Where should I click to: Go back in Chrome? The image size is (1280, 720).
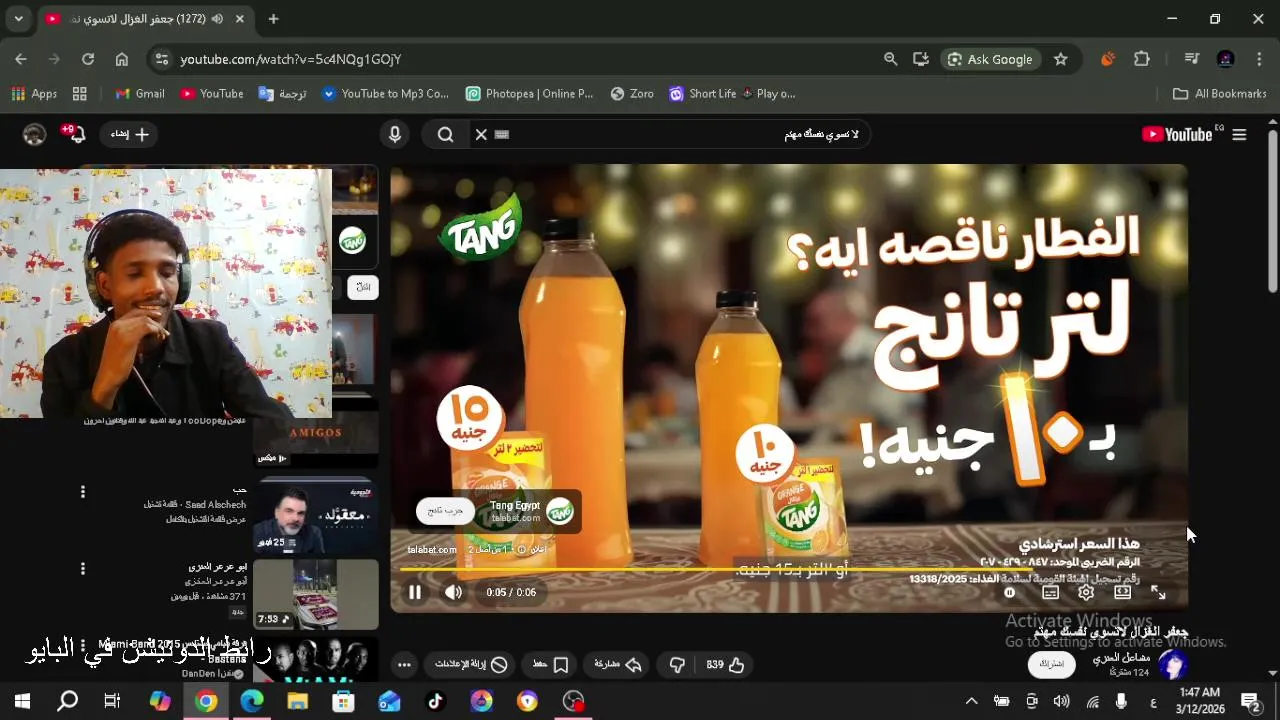point(21,59)
